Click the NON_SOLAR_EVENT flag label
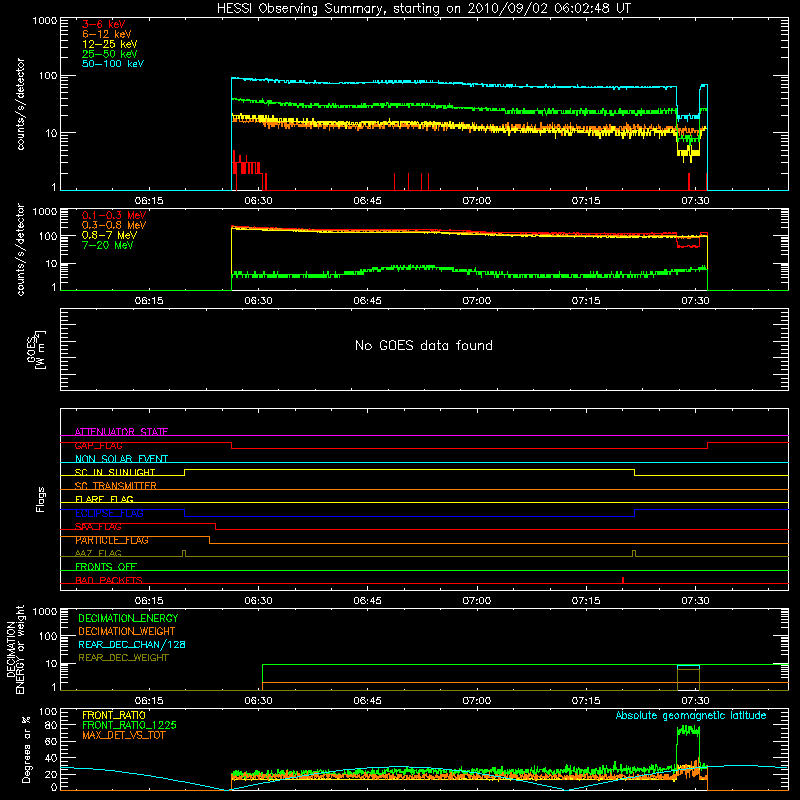800x800 pixels. [x=121, y=459]
